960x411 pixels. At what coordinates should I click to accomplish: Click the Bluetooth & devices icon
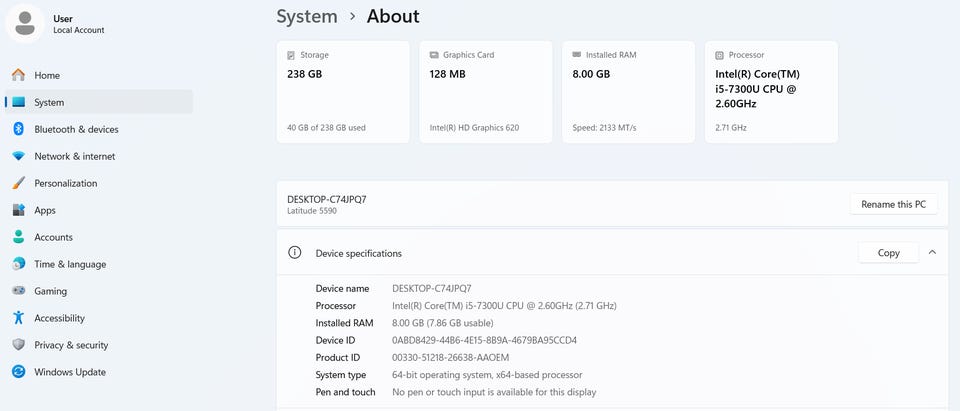[18, 129]
